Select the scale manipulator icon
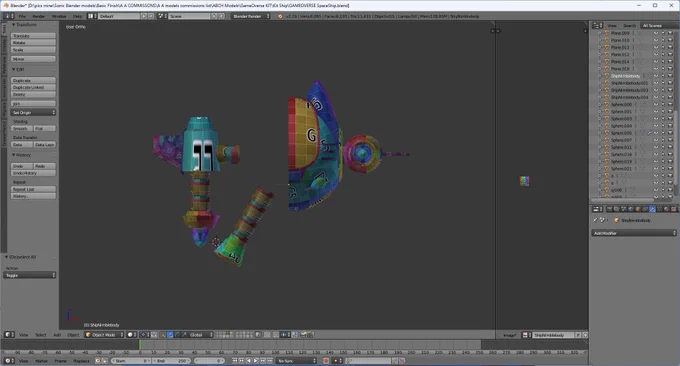680x366 pixels. (184, 335)
